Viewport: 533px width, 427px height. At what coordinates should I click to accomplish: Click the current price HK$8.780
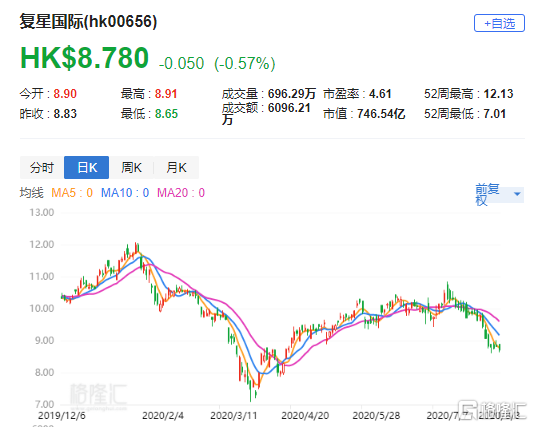pos(84,57)
